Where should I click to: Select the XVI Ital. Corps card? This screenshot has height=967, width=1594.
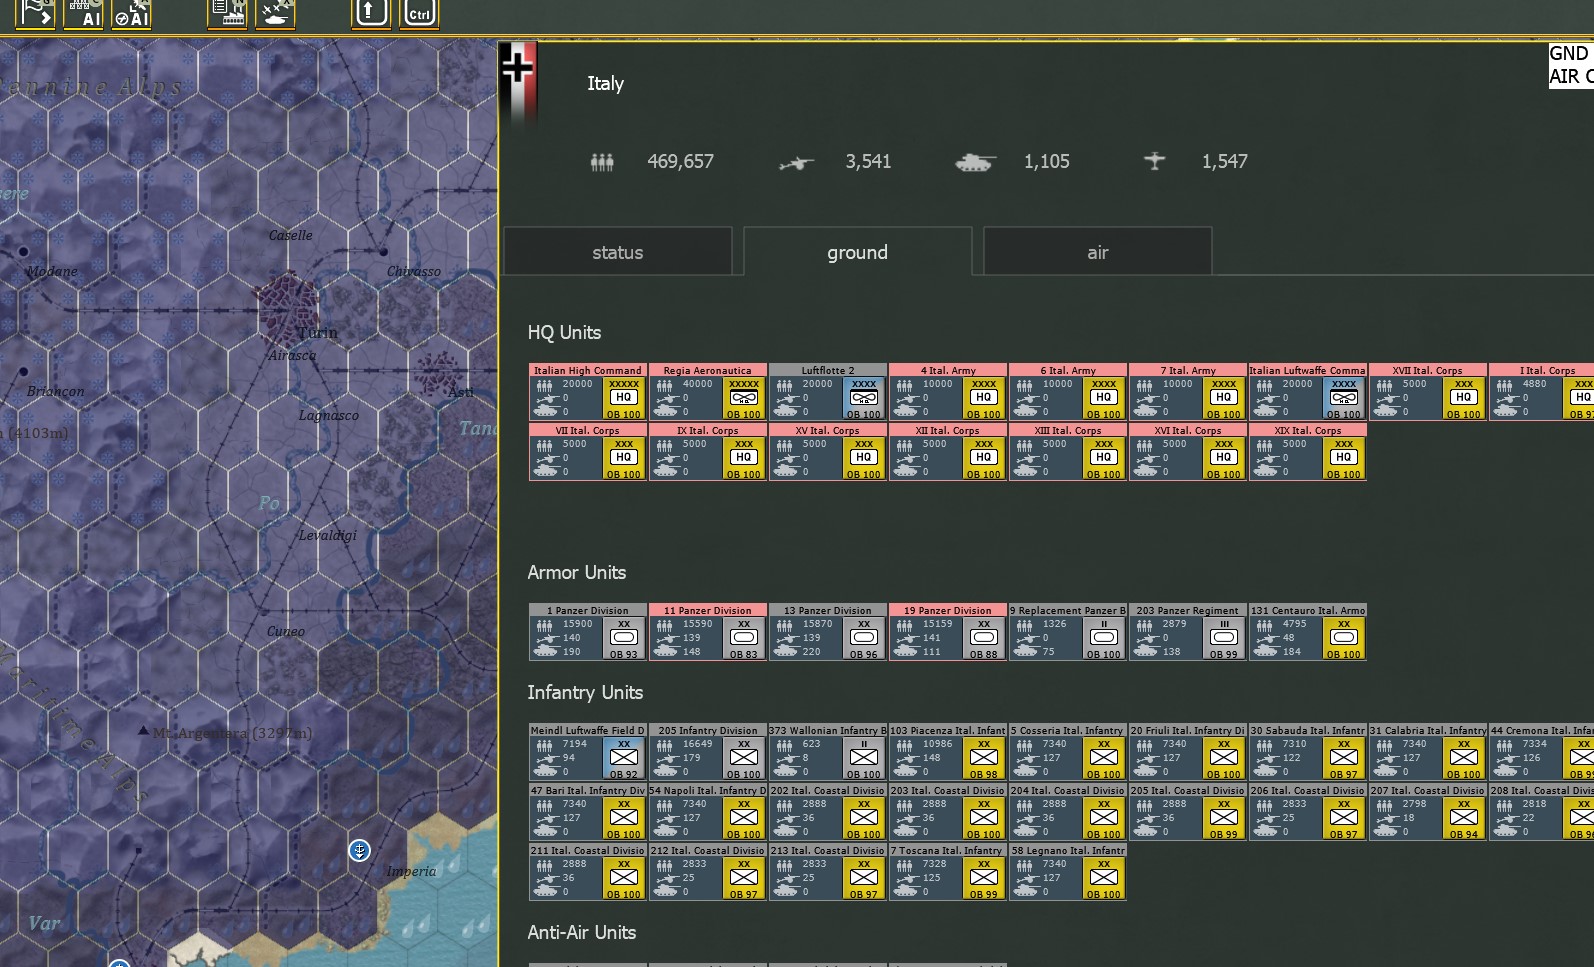1188,452
